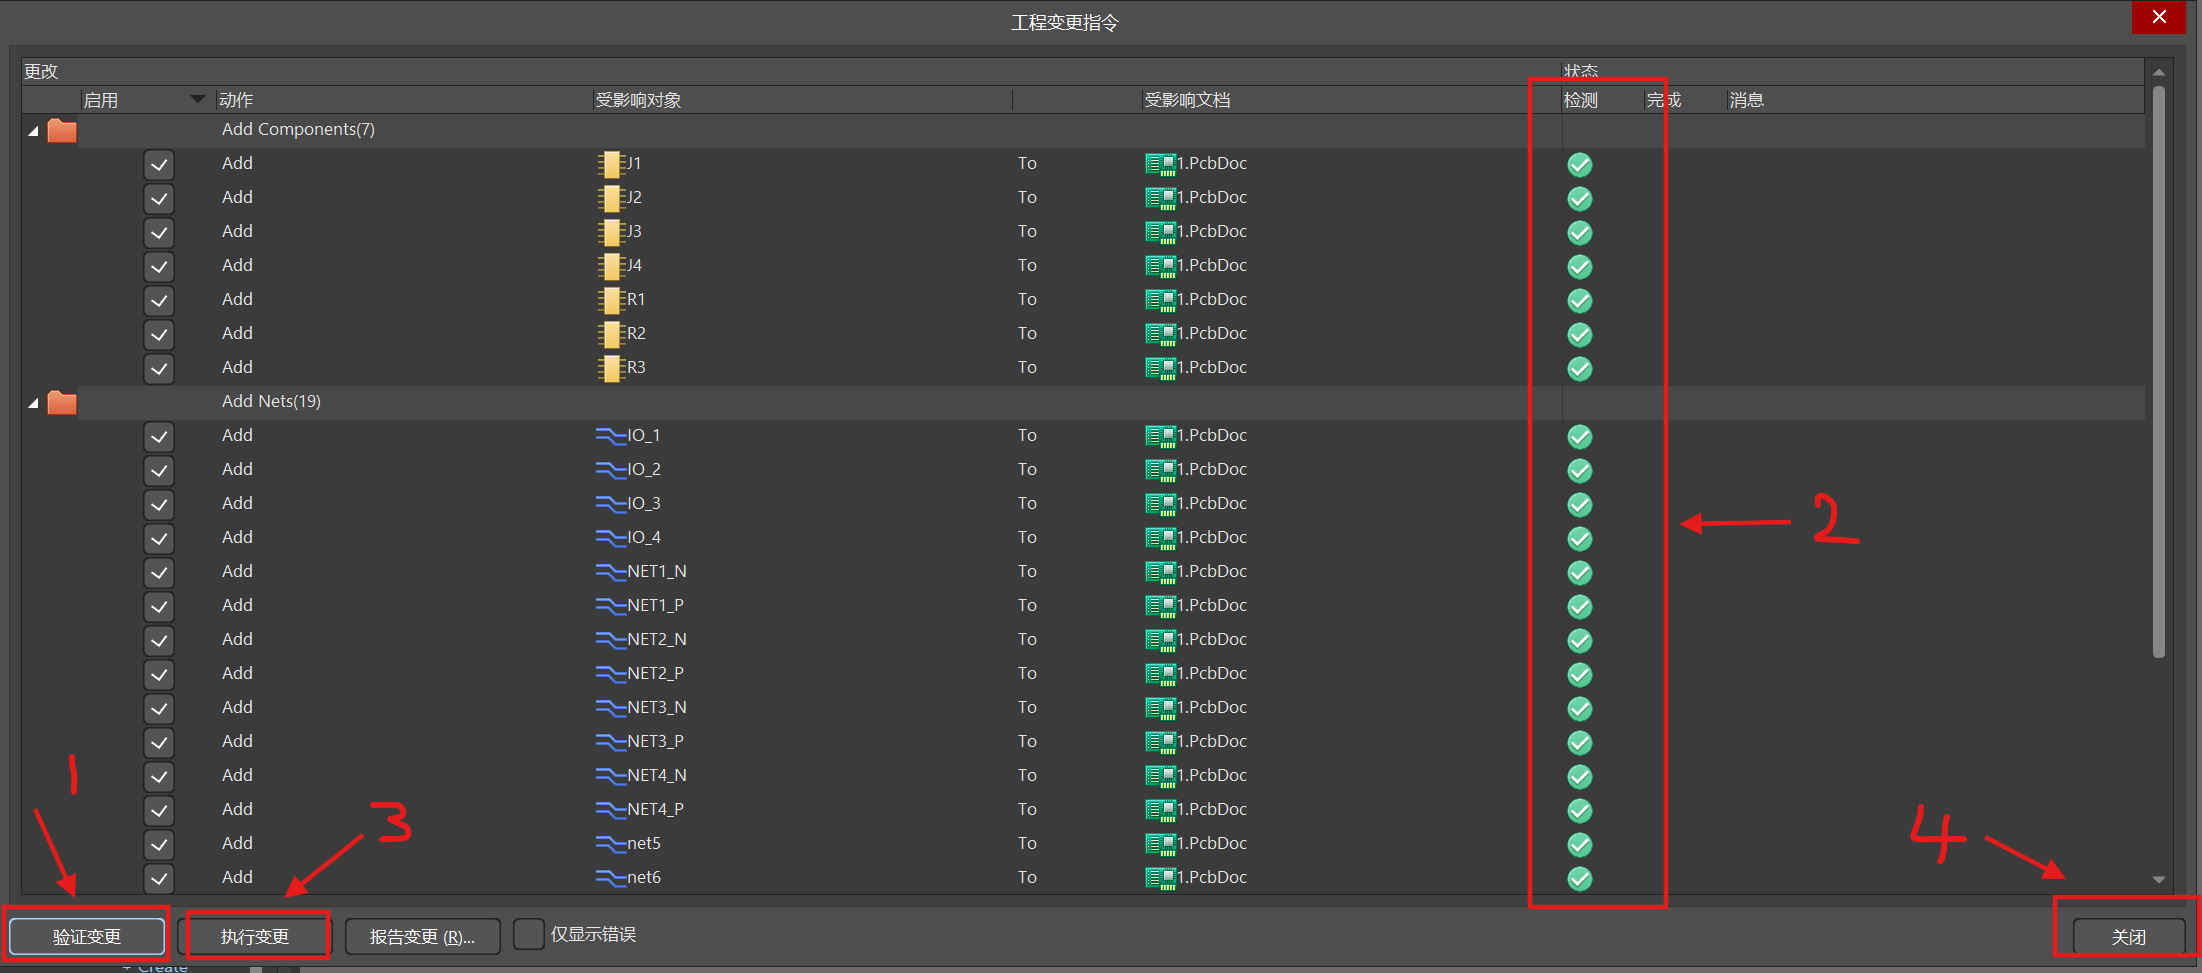Enable the 仅显示错误 checkbox
2202x973 pixels.
coord(528,934)
